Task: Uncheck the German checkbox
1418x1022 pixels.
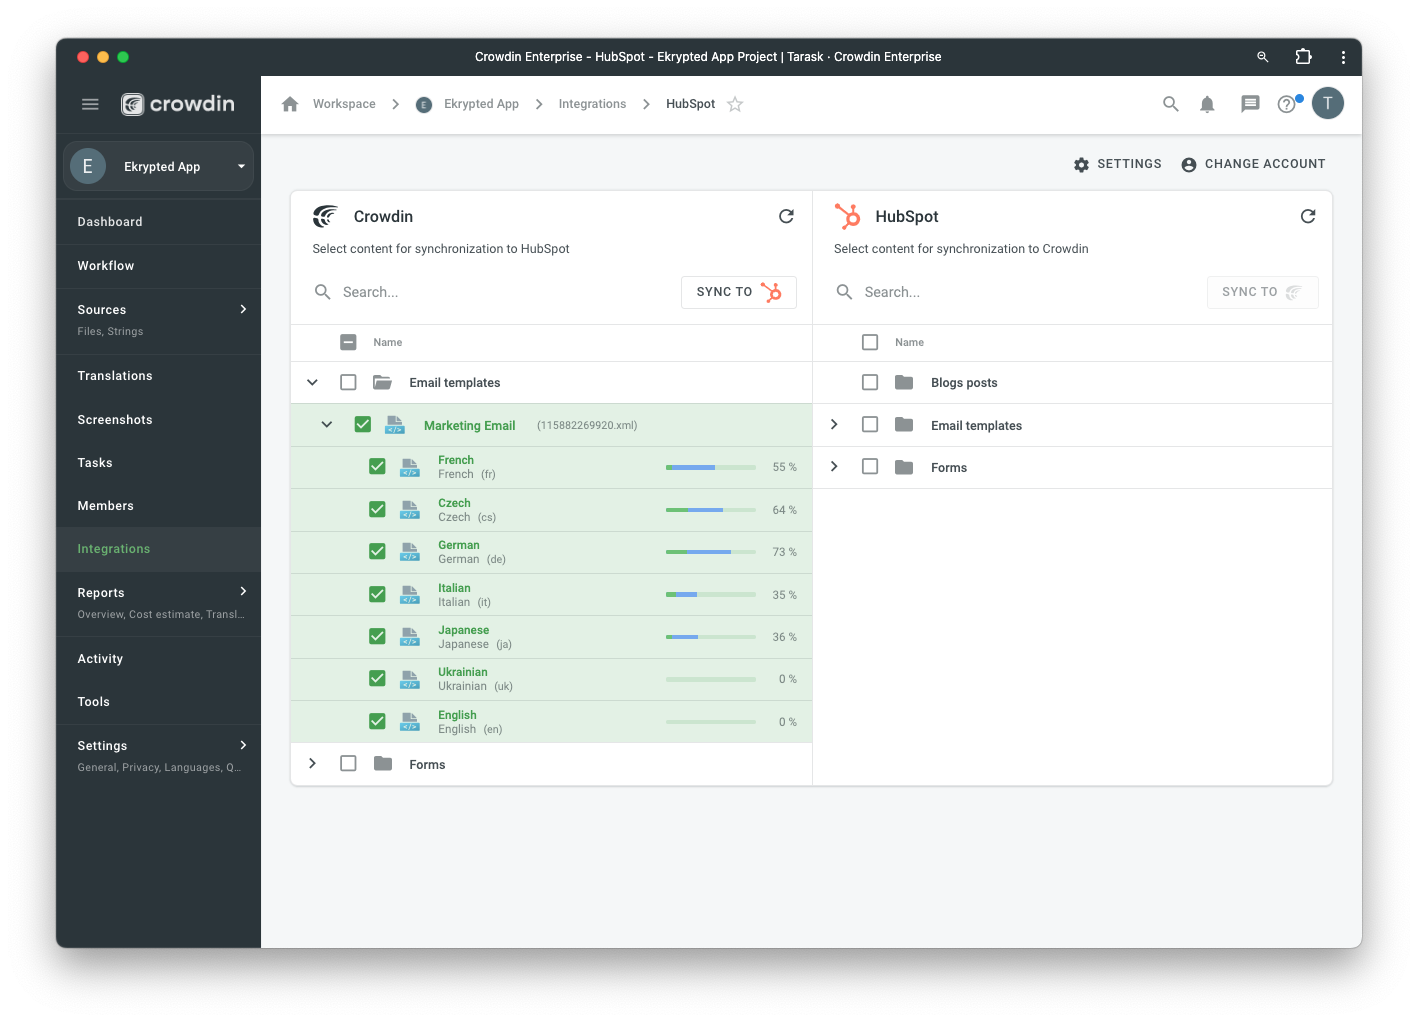Action: (x=377, y=552)
